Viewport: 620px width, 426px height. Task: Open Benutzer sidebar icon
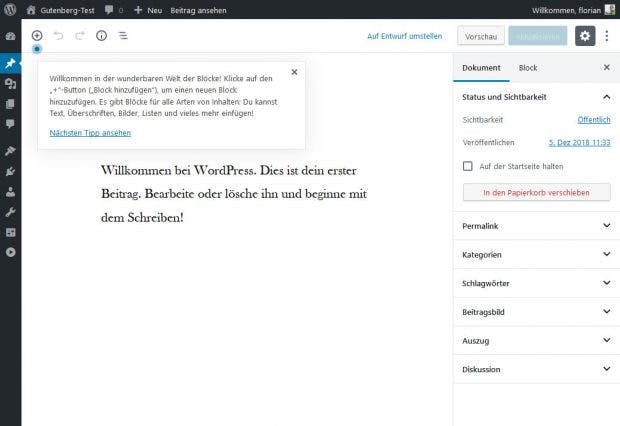point(10,192)
